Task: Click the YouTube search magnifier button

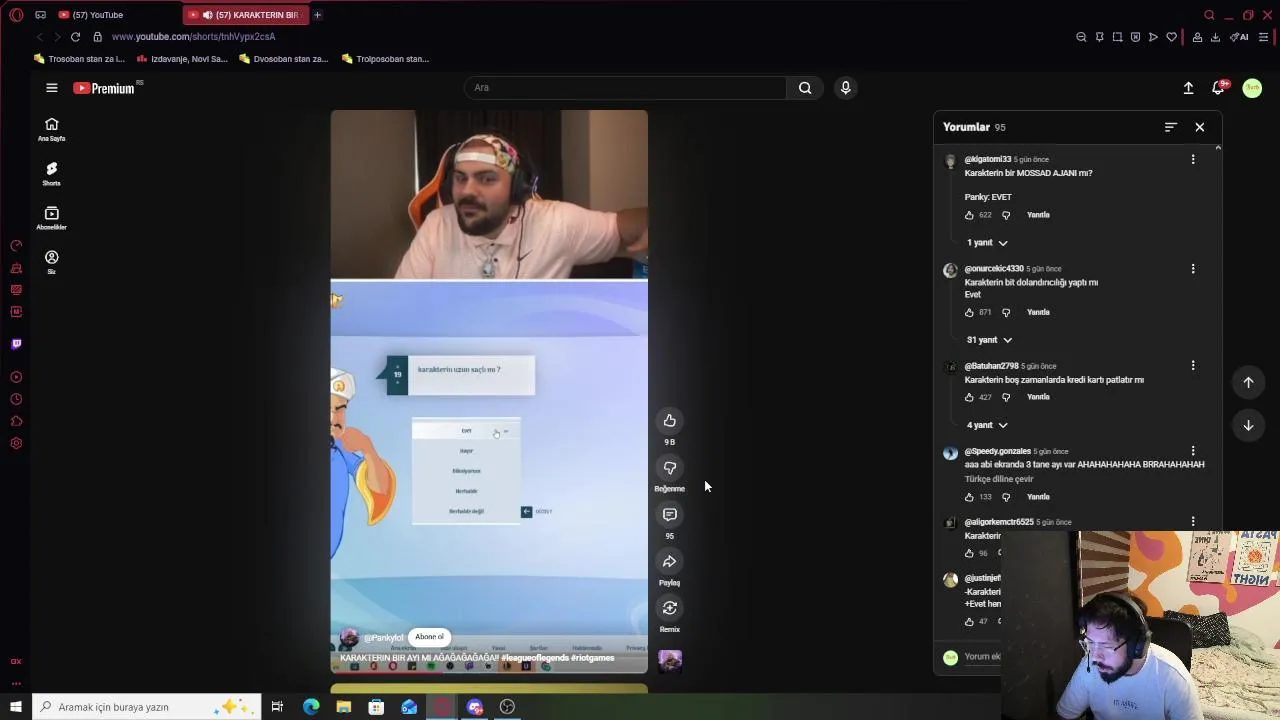Action: pyautogui.click(x=805, y=88)
